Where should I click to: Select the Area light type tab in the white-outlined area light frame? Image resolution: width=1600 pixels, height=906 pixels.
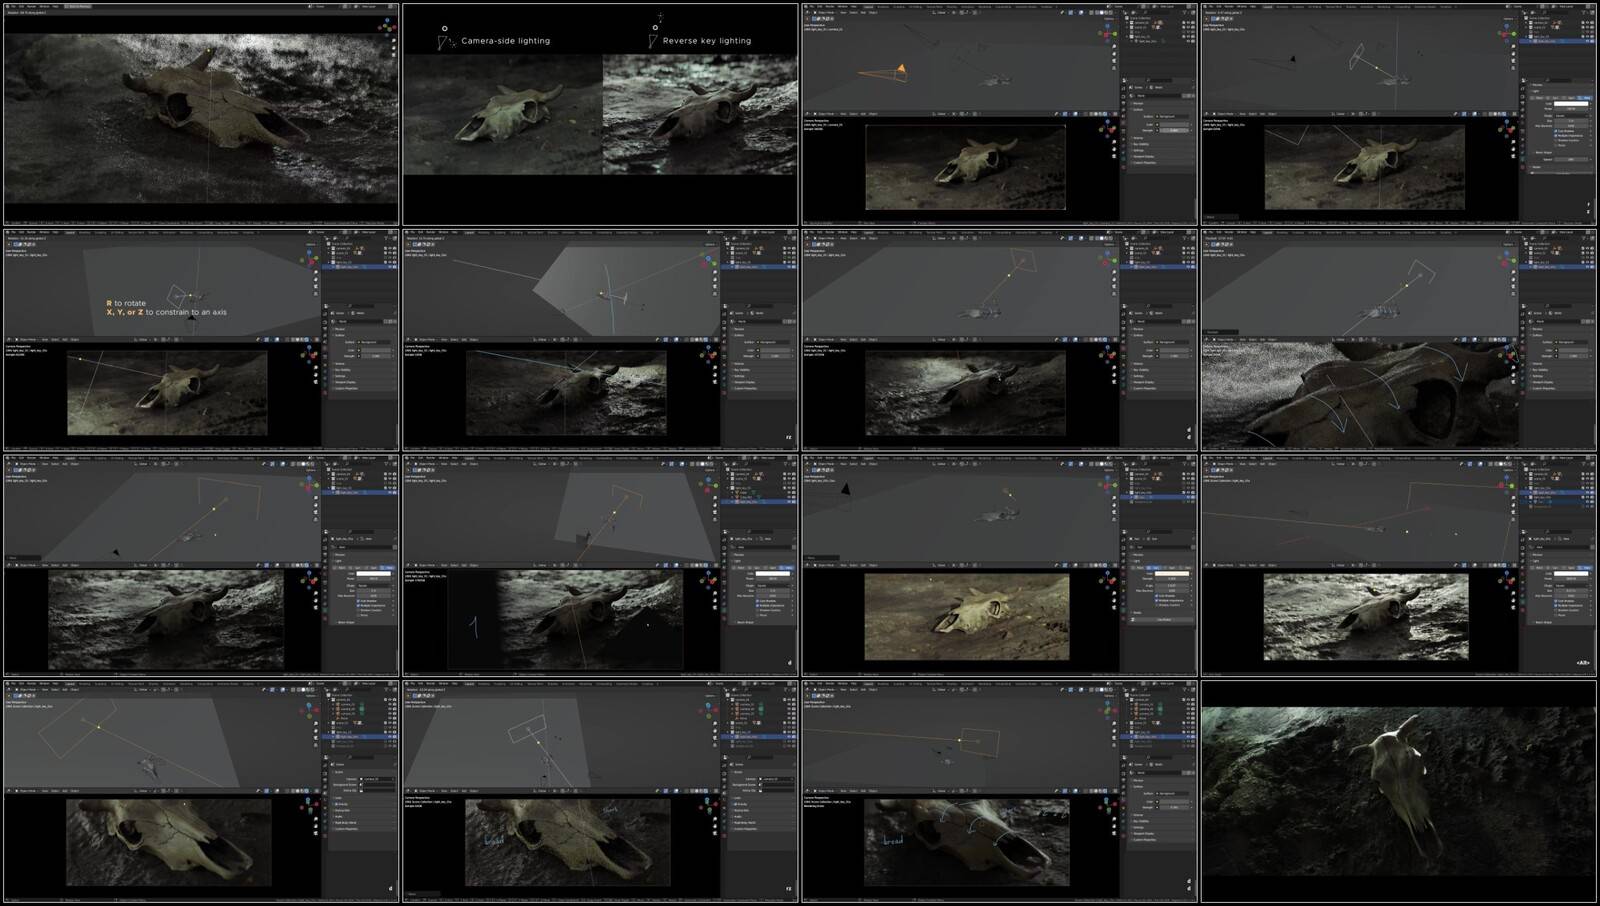pyautogui.click(x=1585, y=97)
